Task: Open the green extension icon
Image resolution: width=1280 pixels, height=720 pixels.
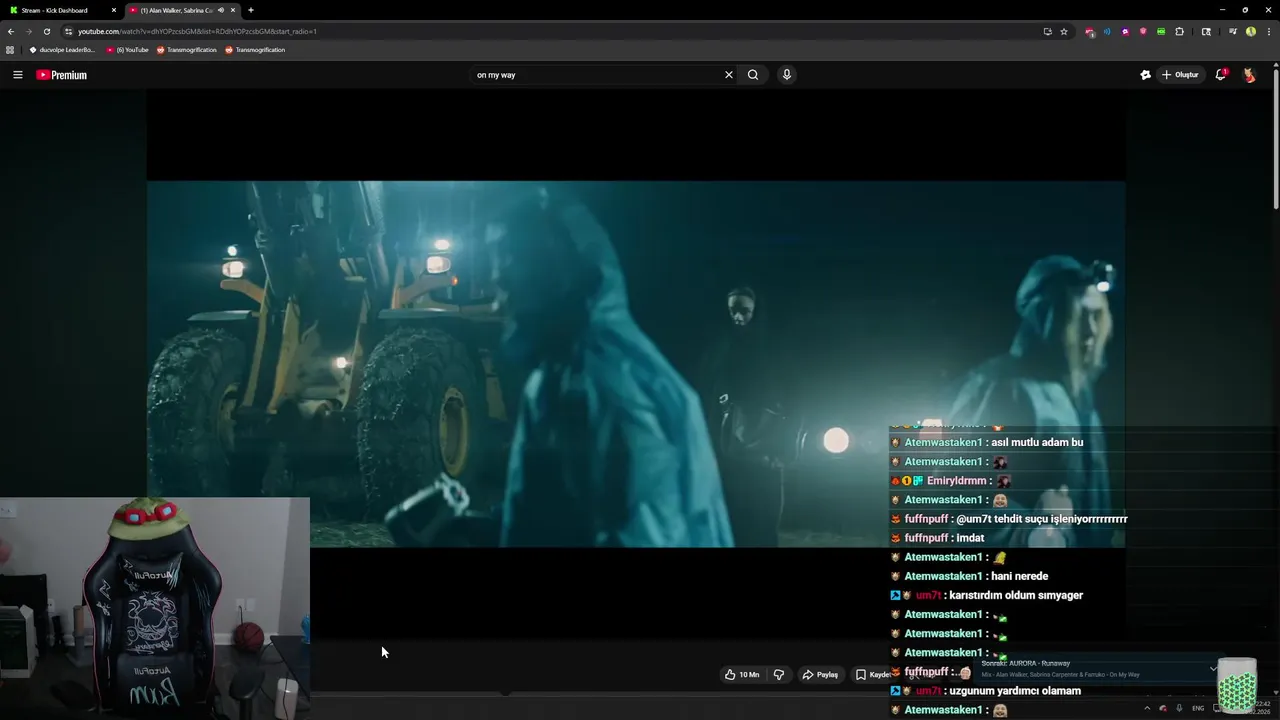Action: 1161,31
